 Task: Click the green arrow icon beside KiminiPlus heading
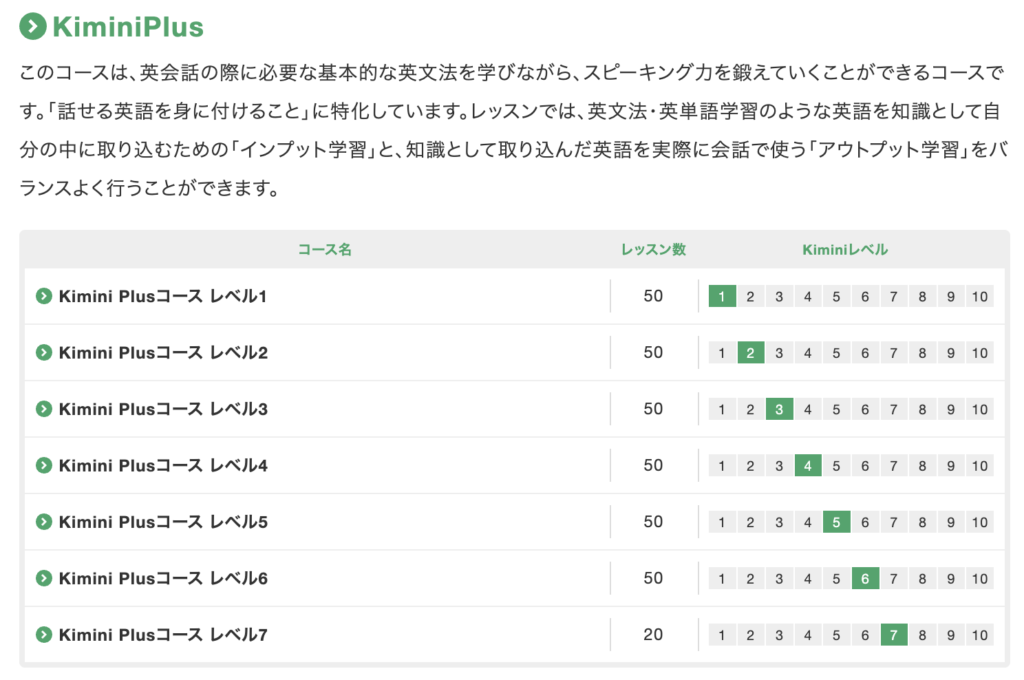coord(33,26)
